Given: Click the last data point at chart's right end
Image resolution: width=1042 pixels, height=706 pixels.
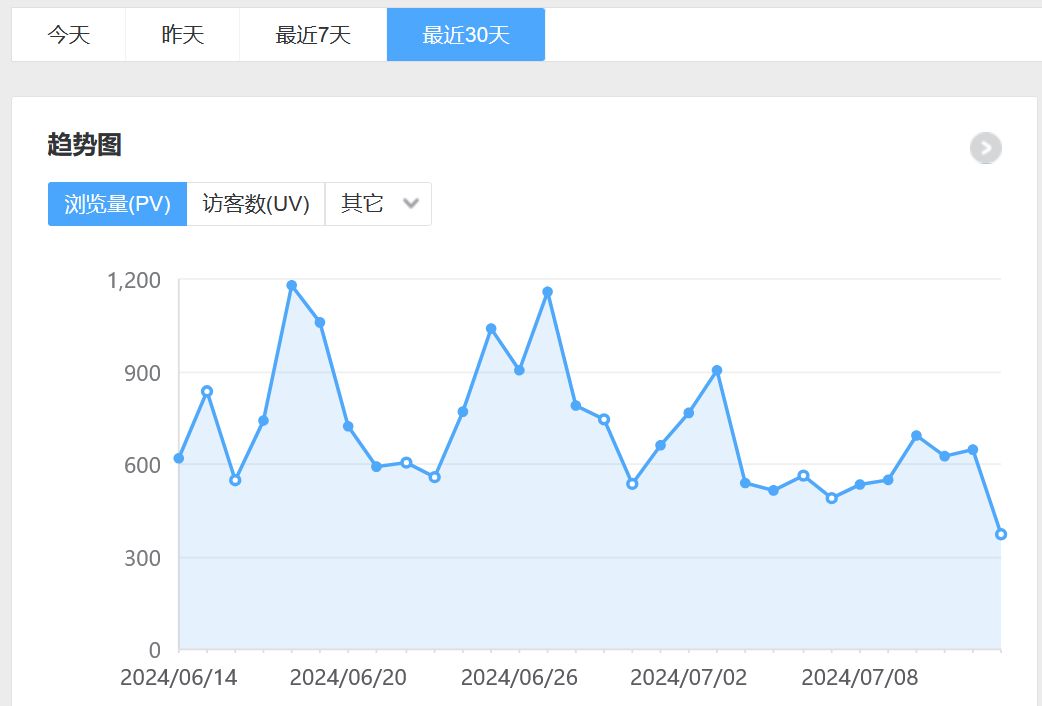Looking at the screenshot, I should coord(1001,534).
